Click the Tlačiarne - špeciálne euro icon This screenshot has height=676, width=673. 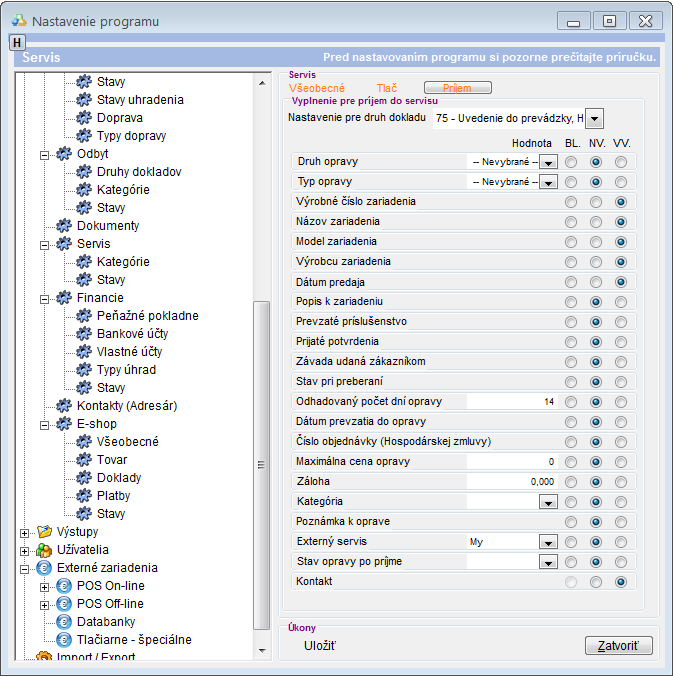[64, 640]
